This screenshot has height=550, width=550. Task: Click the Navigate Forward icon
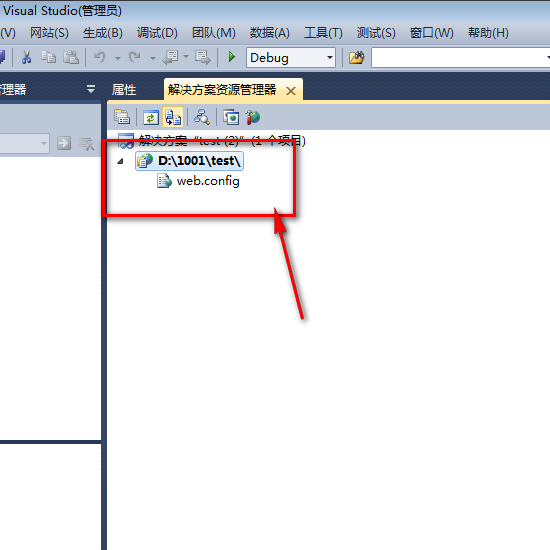pyautogui.click(x=203, y=57)
